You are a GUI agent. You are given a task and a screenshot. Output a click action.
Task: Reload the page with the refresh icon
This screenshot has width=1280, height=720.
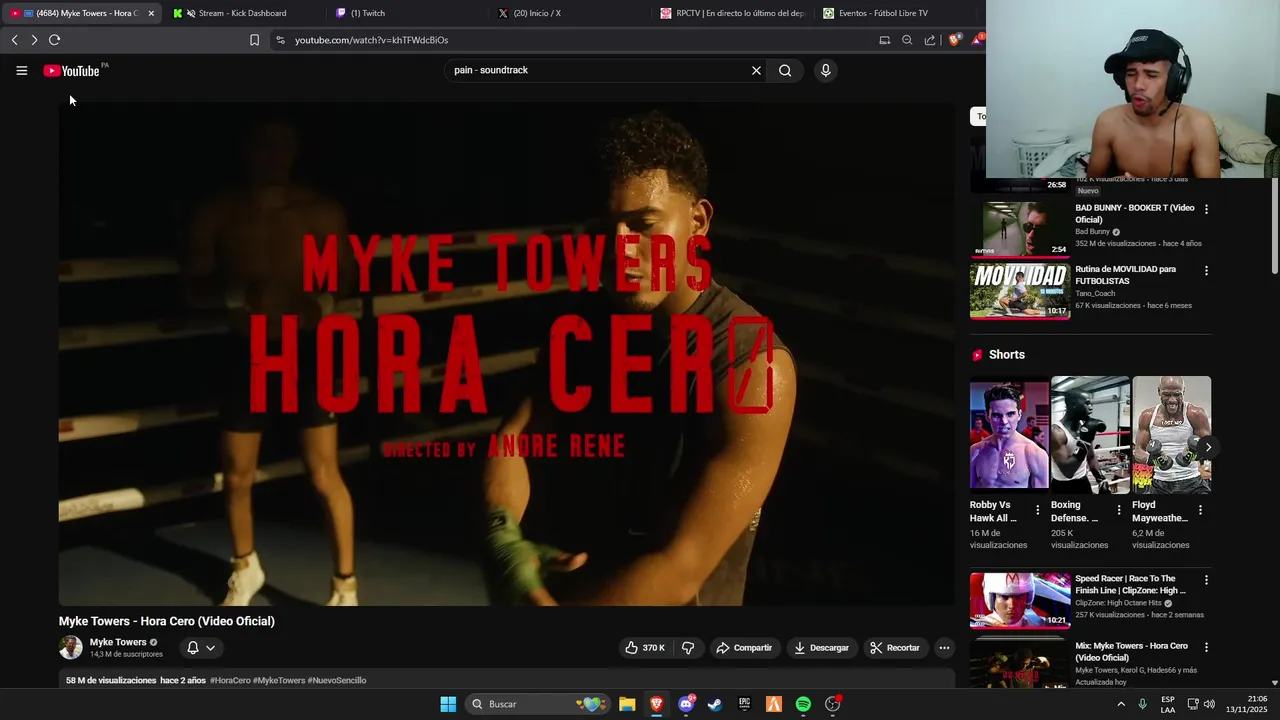point(54,40)
